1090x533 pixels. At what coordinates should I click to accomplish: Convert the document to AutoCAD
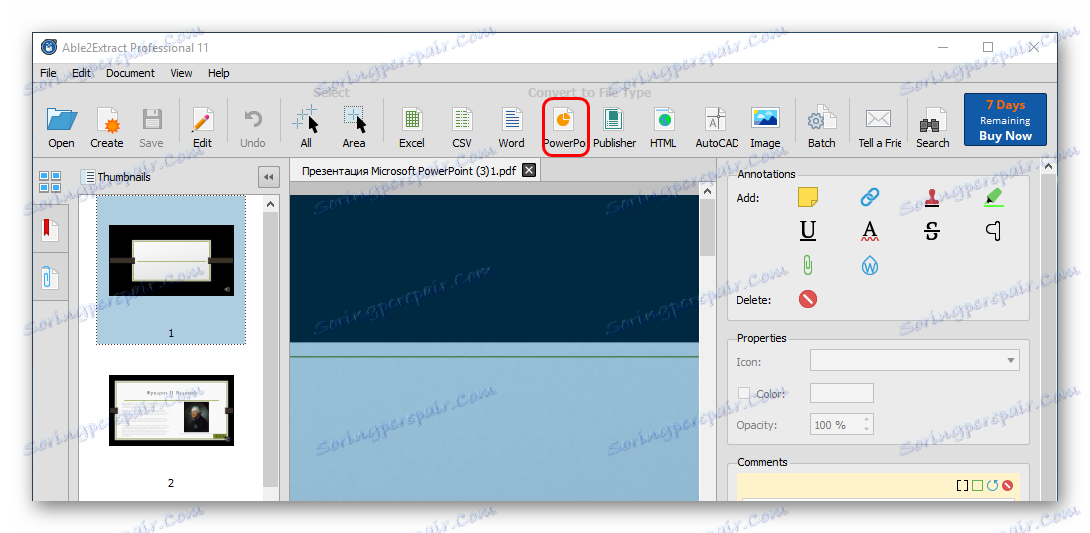(716, 127)
